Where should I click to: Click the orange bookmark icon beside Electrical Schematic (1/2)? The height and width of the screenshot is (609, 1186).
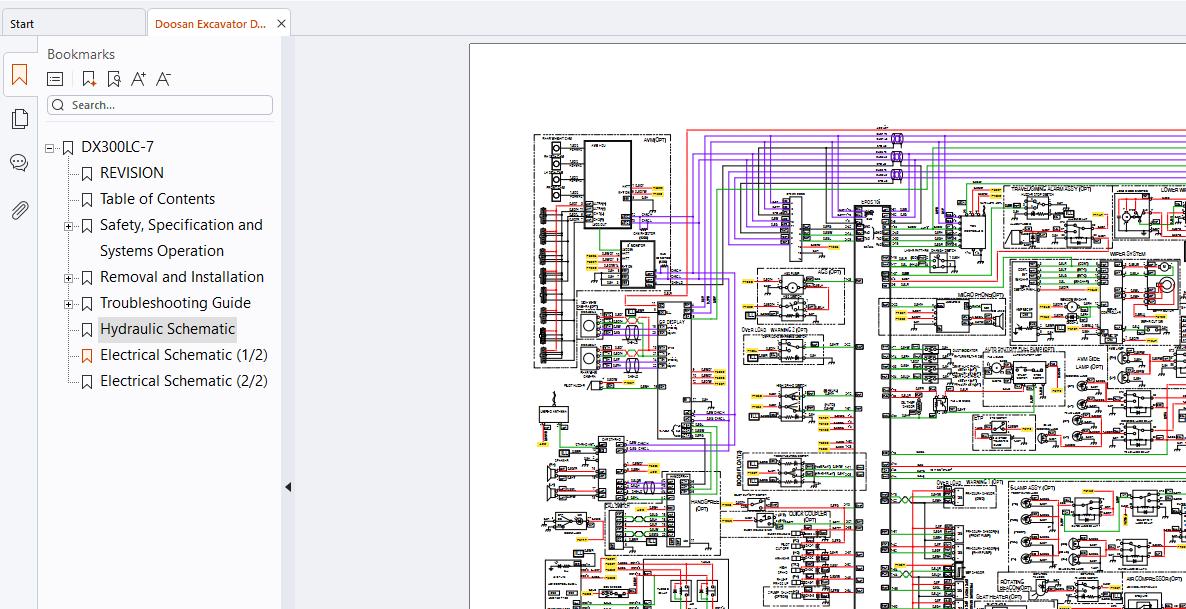pyautogui.click(x=87, y=356)
